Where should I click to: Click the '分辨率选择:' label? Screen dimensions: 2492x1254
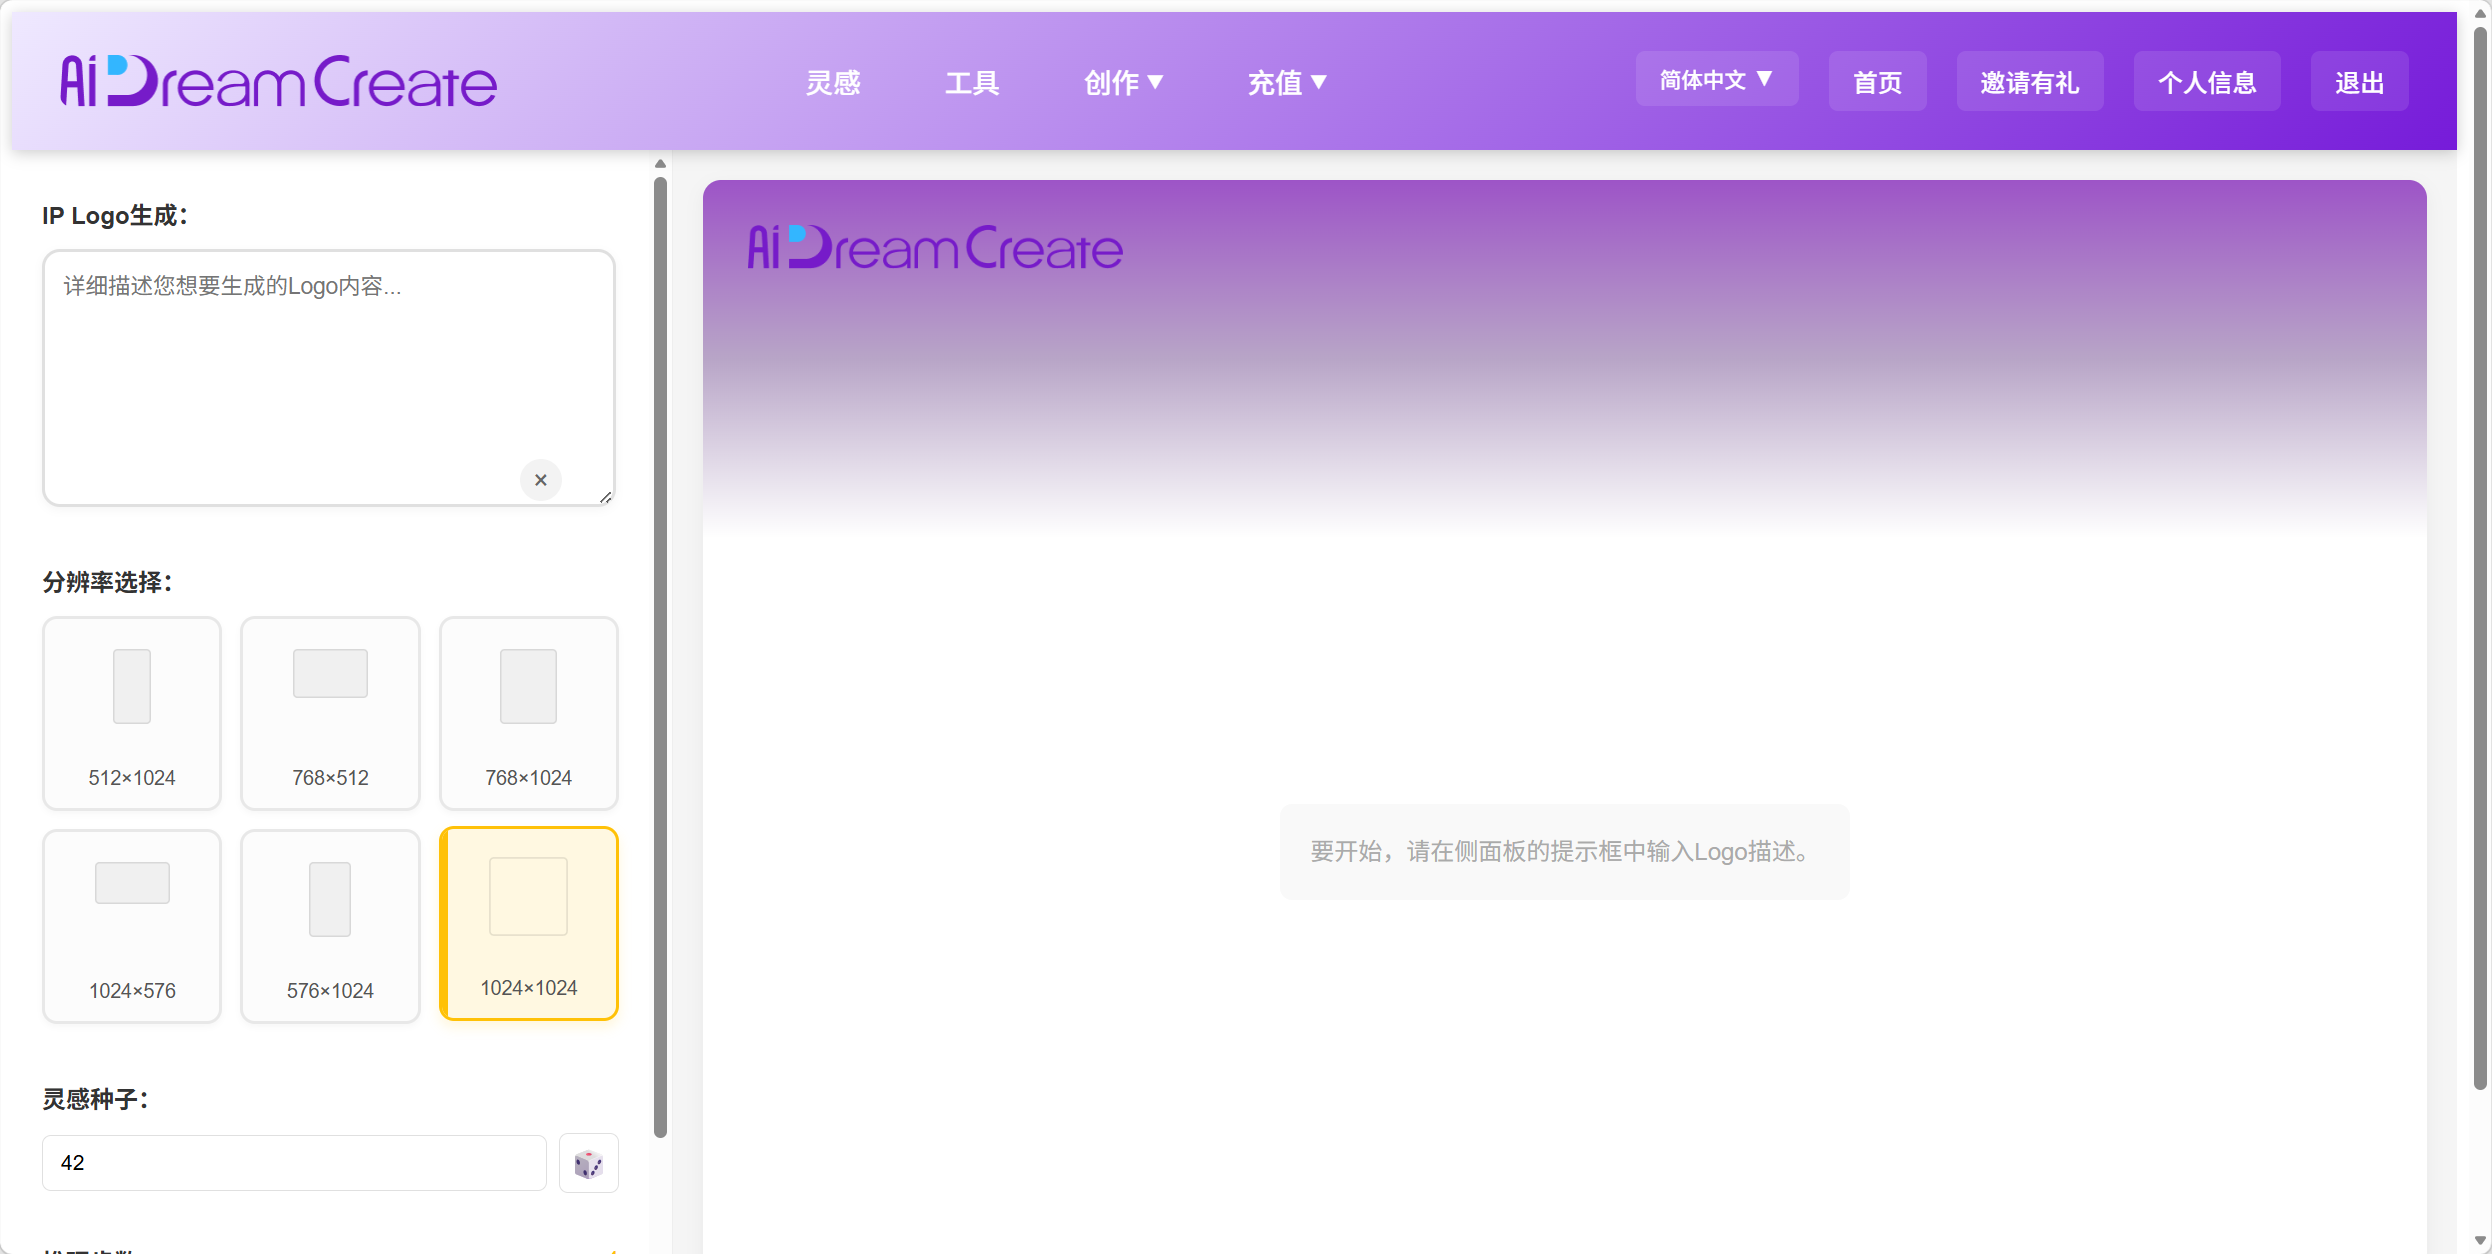point(107,582)
